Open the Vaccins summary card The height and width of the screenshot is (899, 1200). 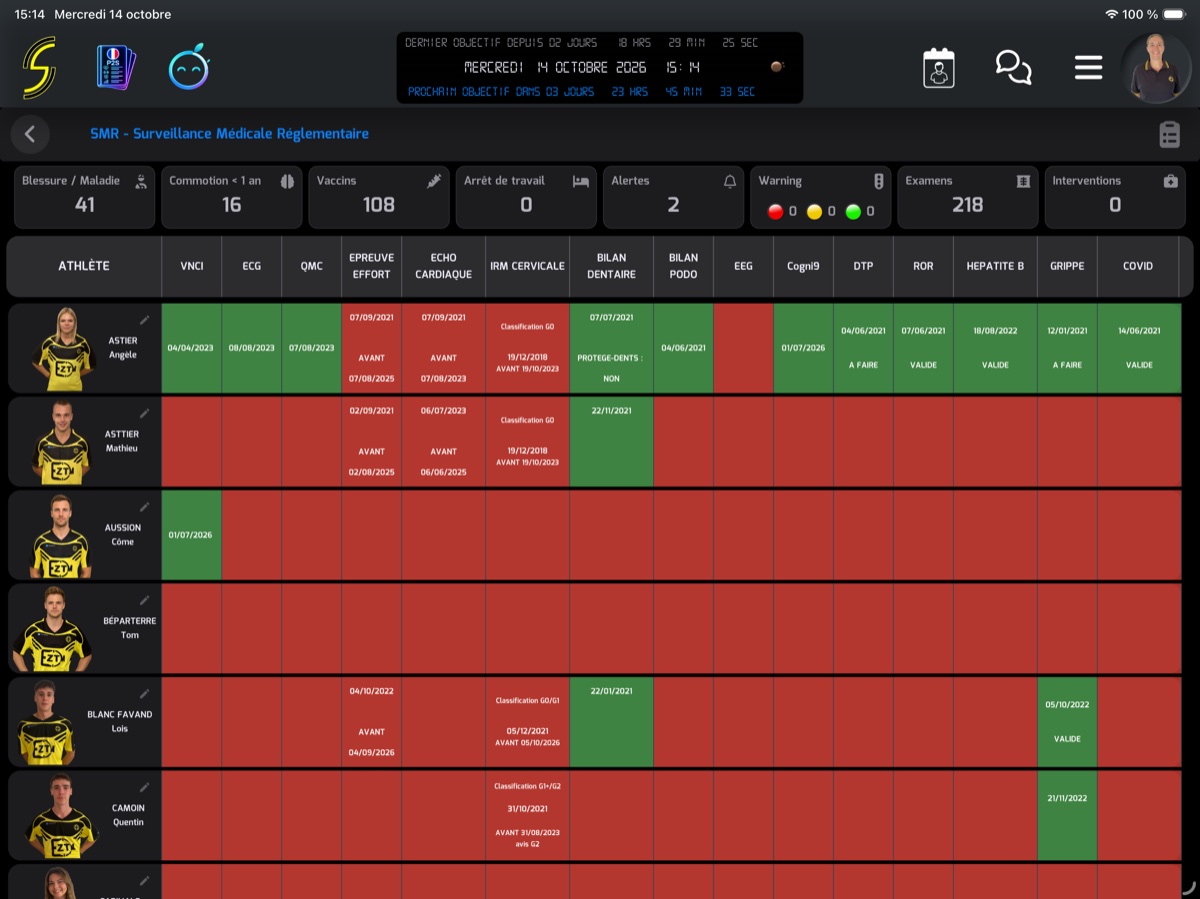point(379,197)
